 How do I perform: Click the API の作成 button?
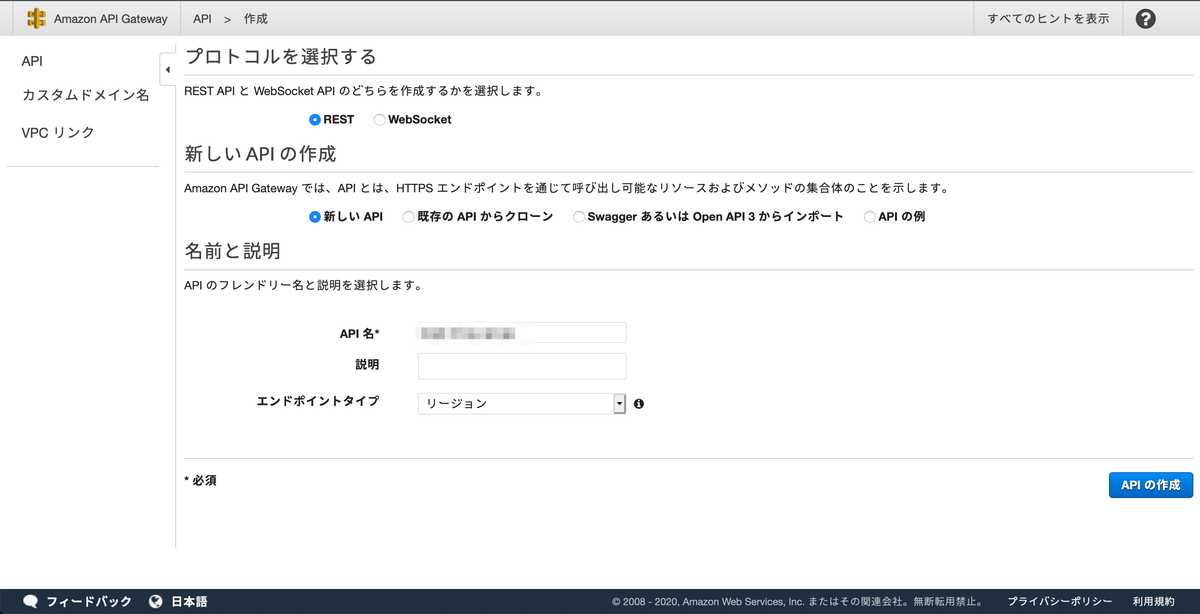[x=1151, y=485]
